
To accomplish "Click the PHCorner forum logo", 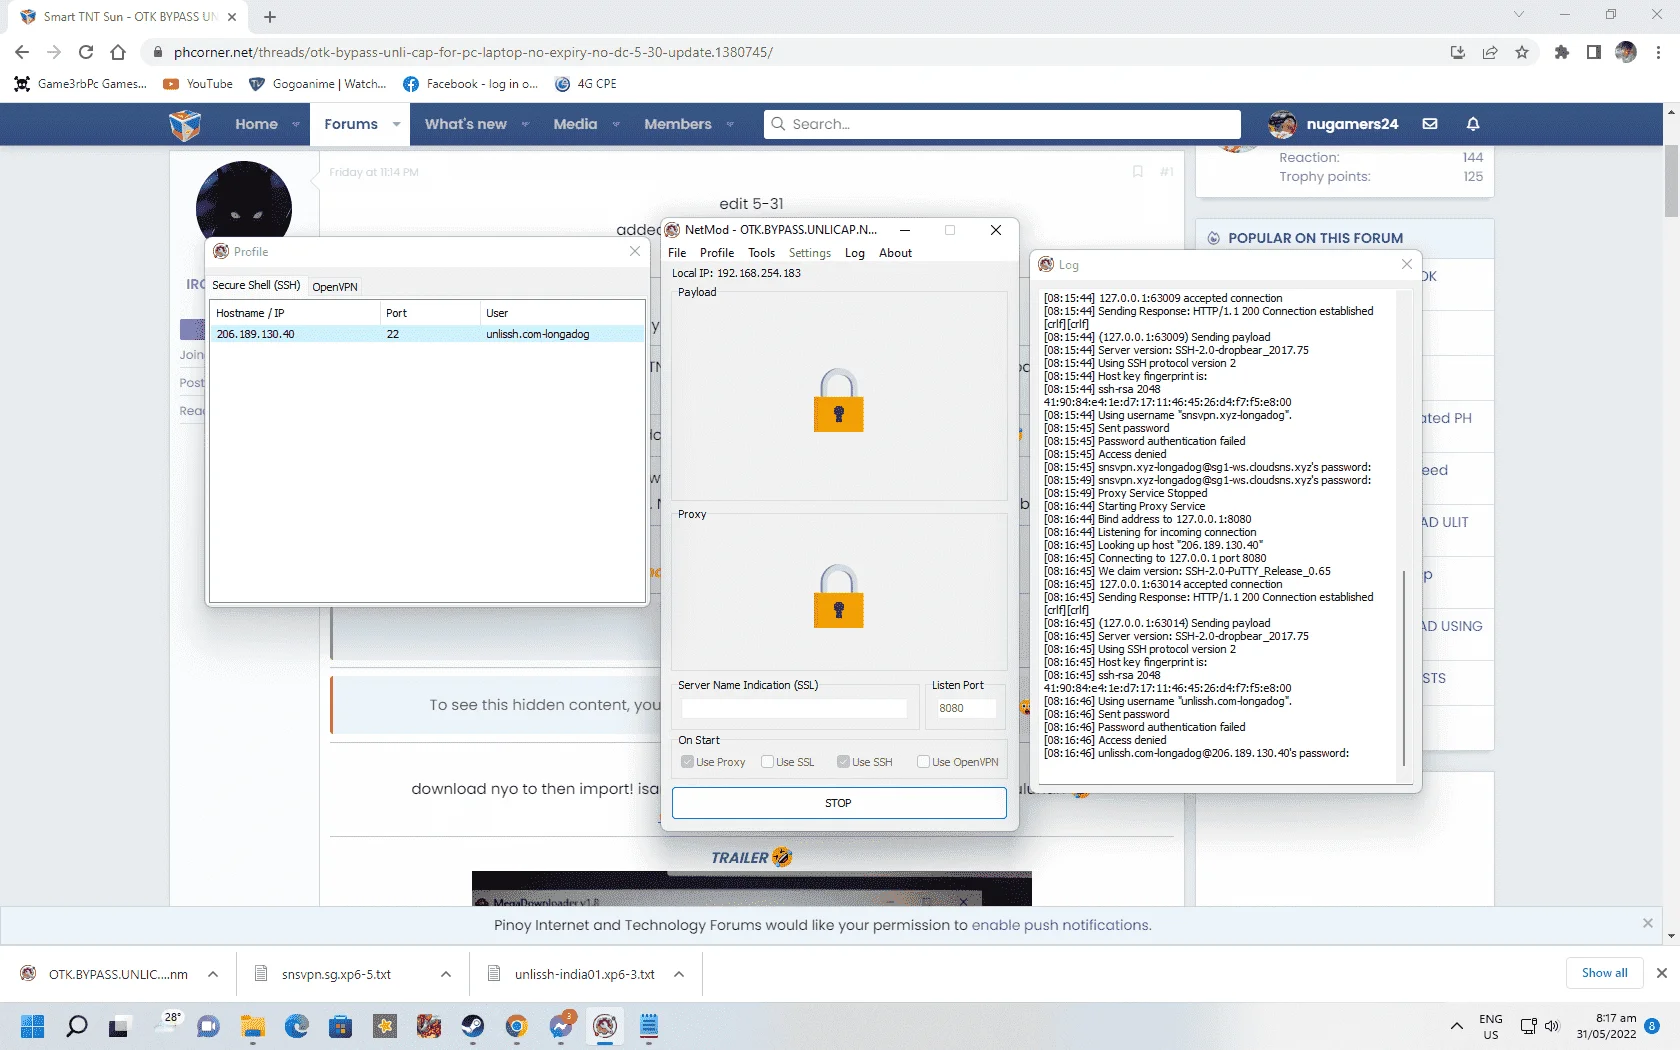I will click(185, 124).
